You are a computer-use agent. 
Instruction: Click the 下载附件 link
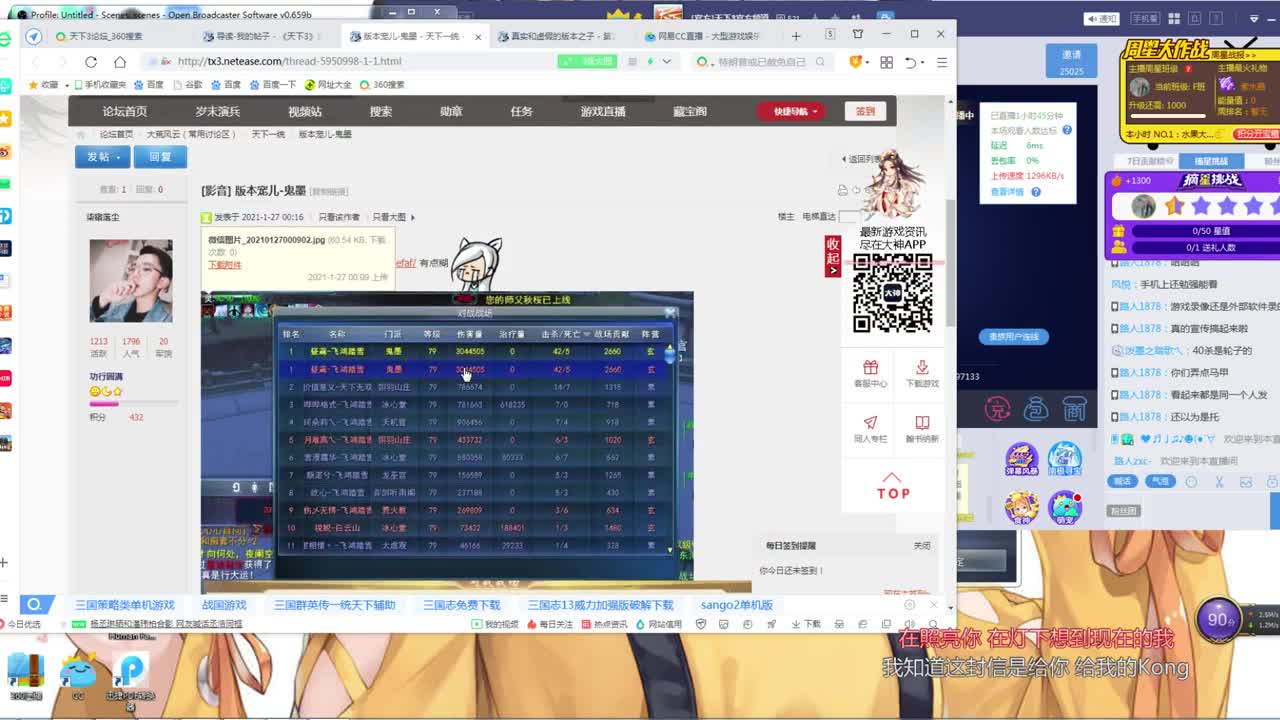(225, 265)
